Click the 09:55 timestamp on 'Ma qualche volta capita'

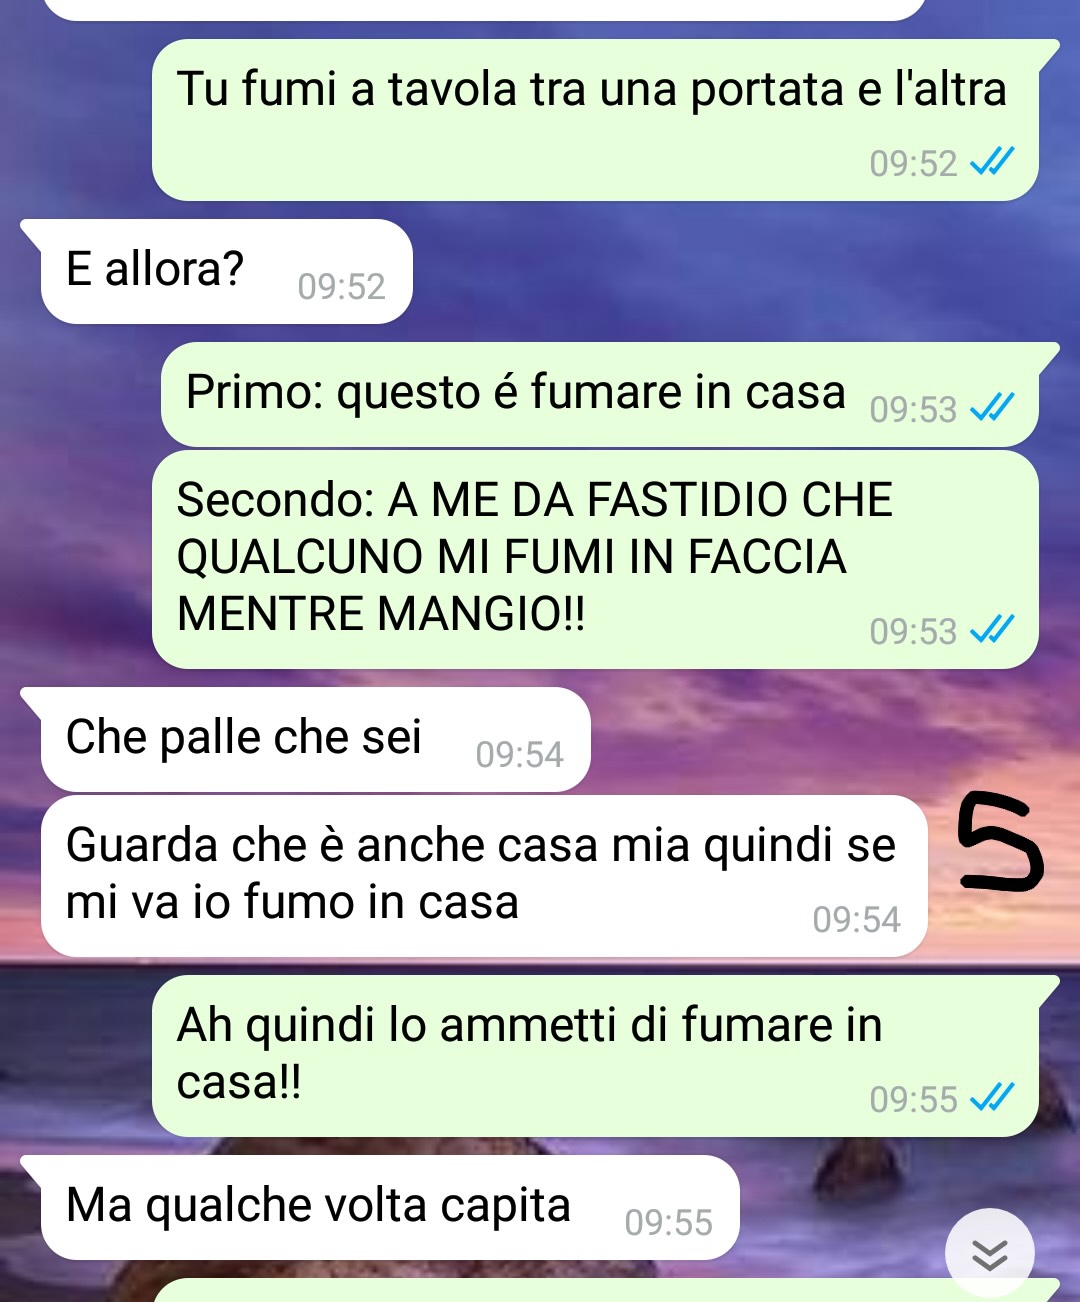[668, 1223]
